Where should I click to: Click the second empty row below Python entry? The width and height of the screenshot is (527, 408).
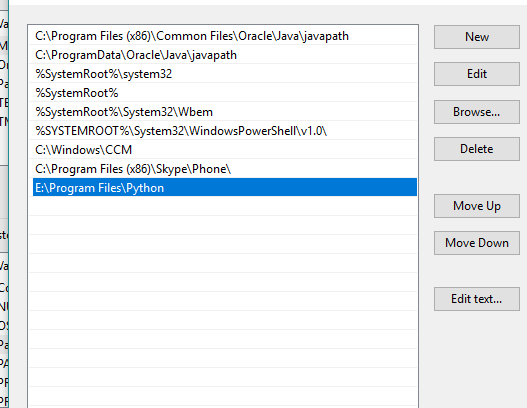pos(225,225)
